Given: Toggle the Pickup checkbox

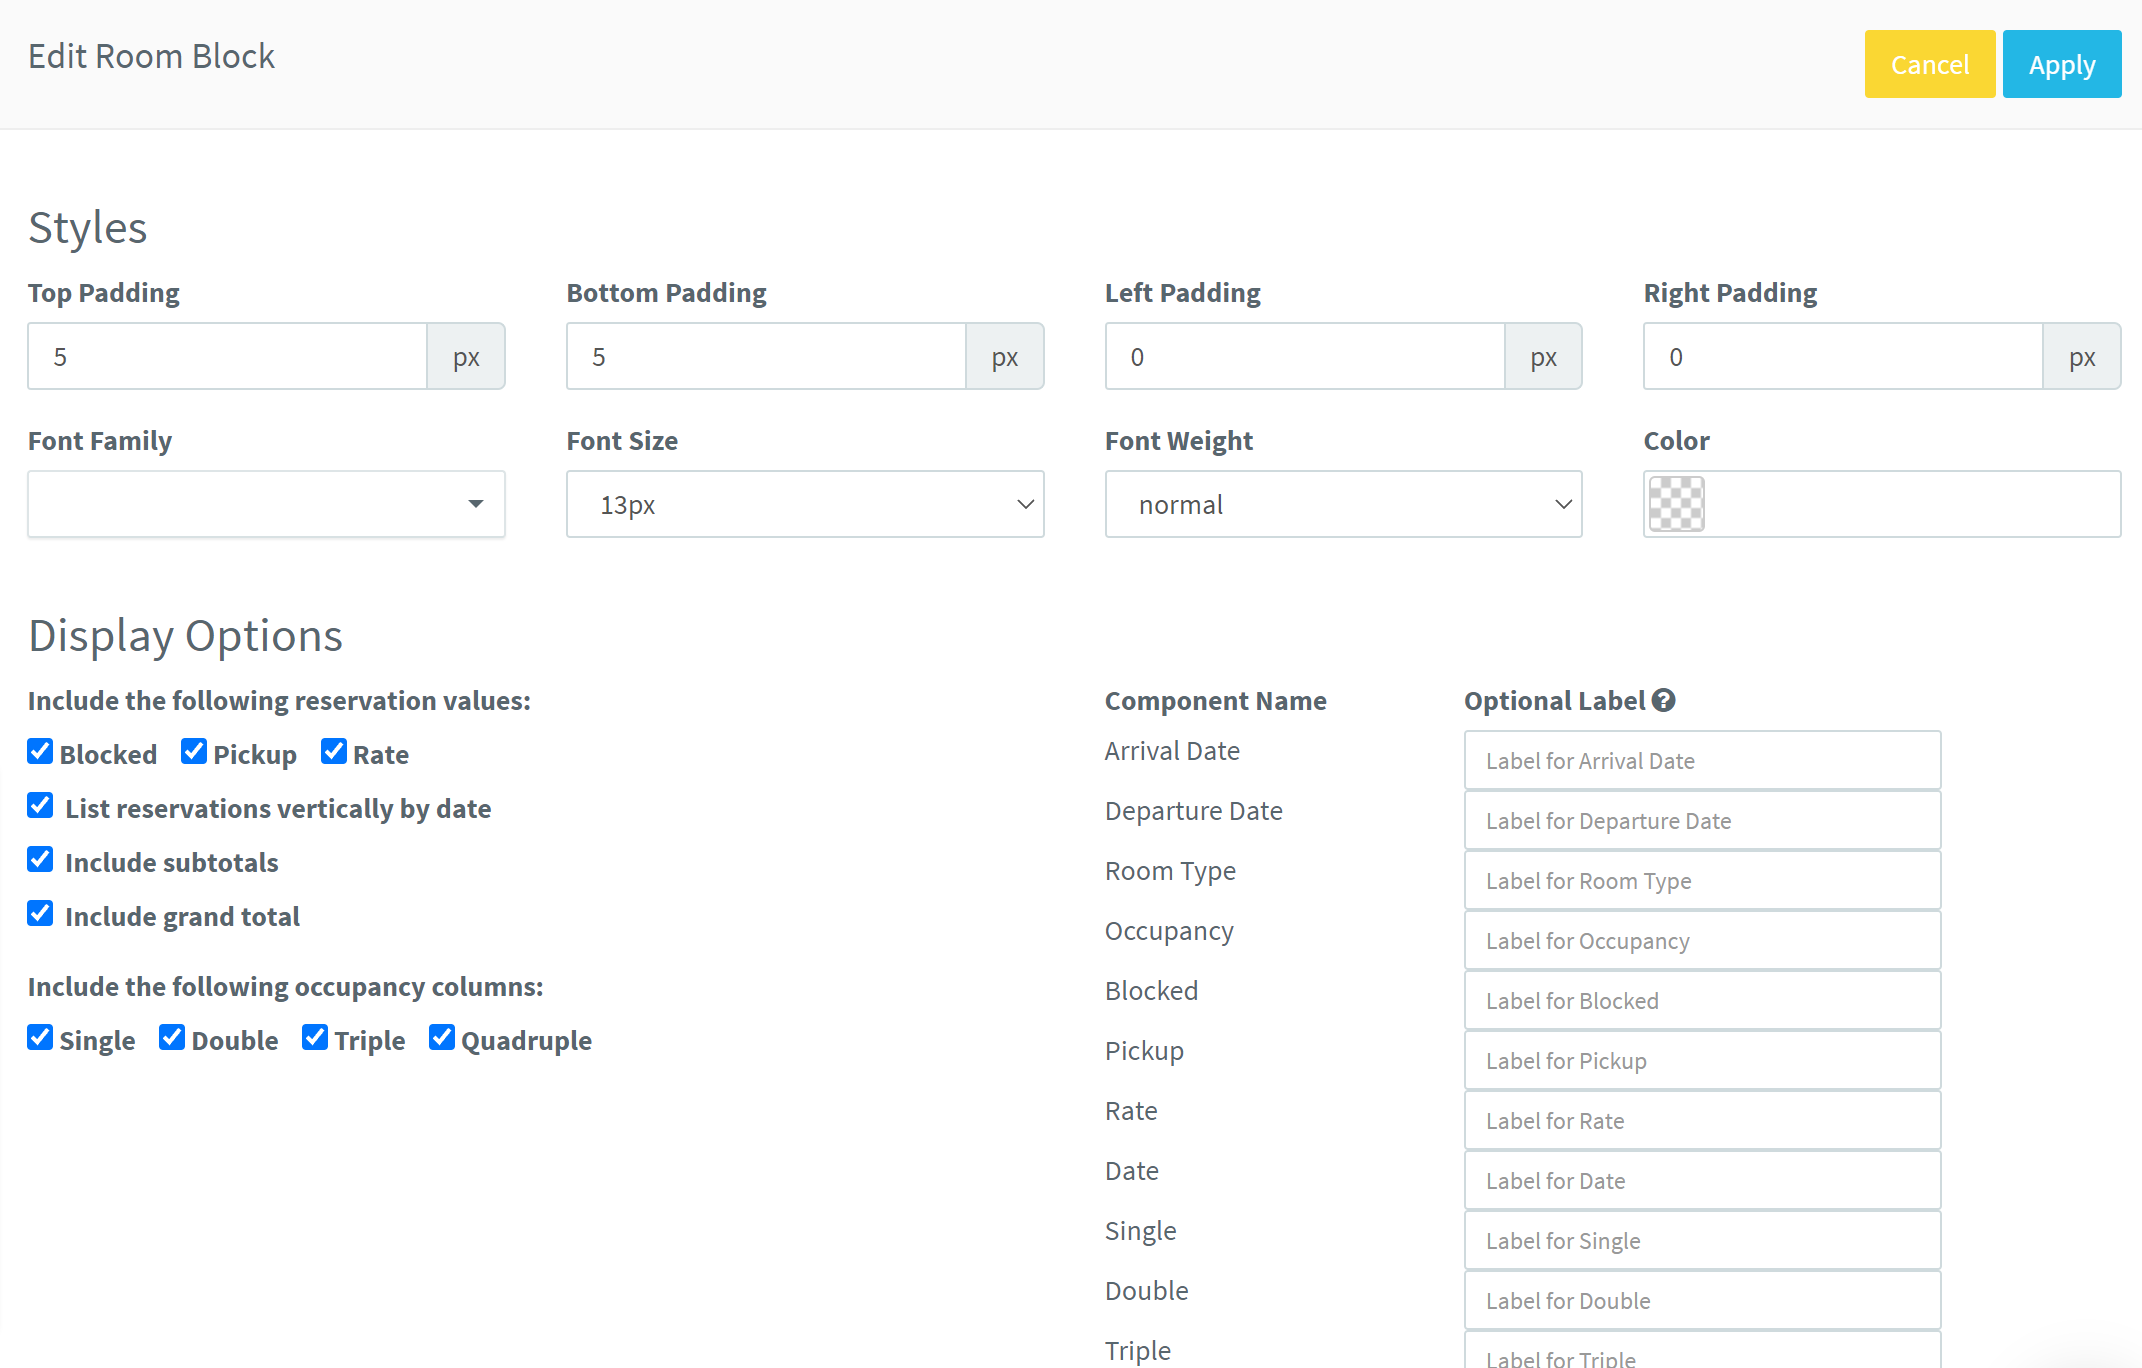Looking at the screenshot, I should click(x=194, y=751).
